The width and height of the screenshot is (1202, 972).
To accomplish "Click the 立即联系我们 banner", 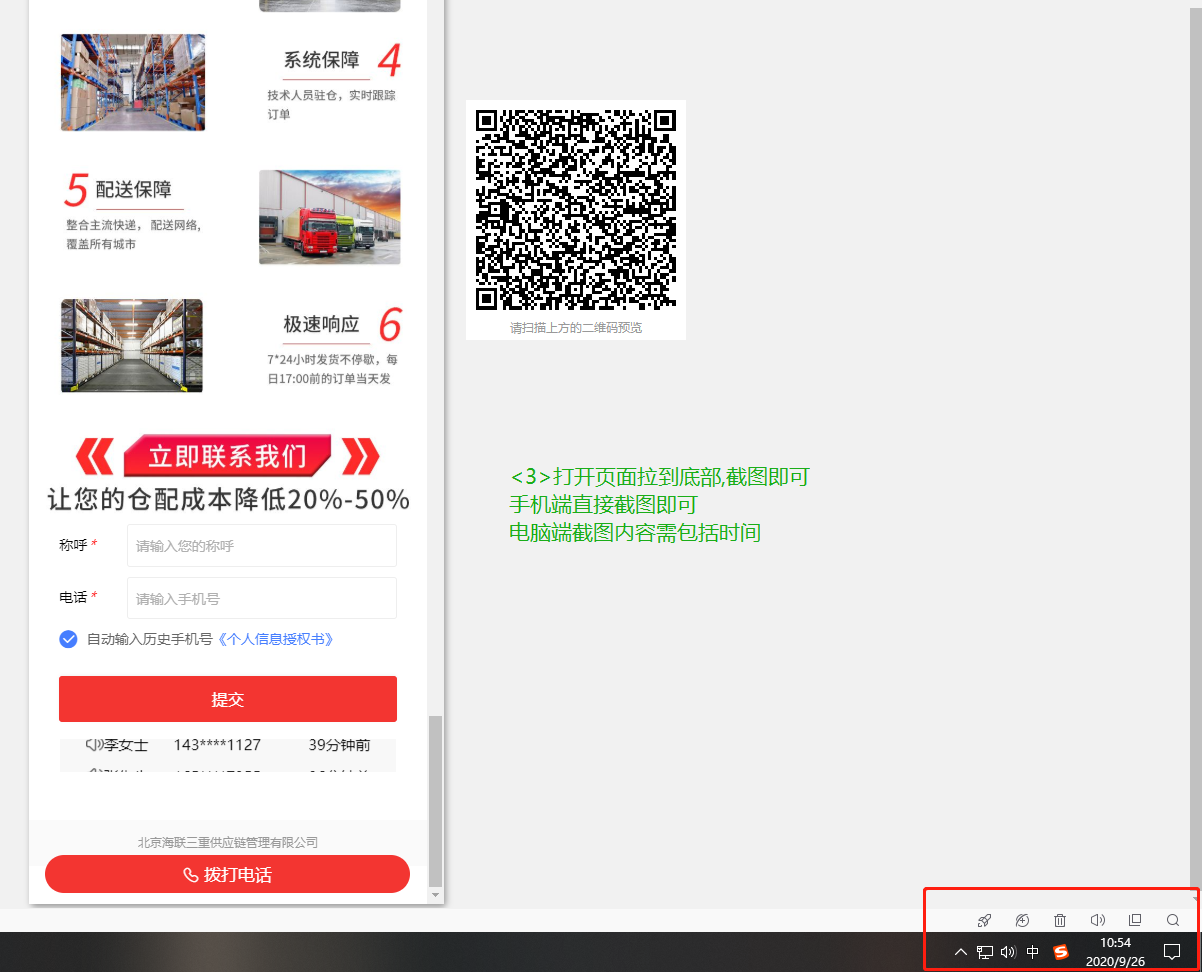I will [x=228, y=456].
